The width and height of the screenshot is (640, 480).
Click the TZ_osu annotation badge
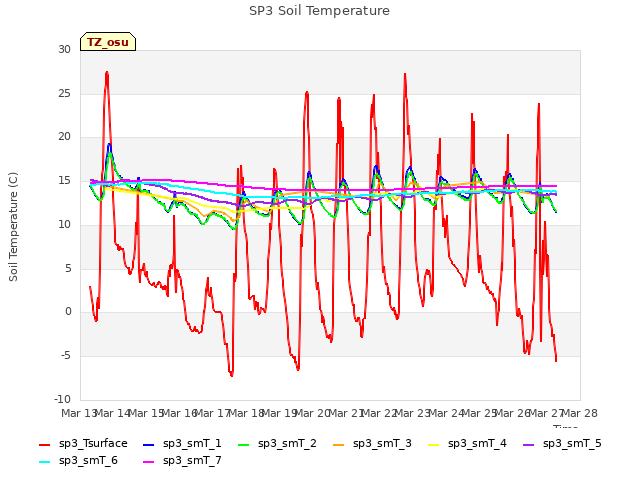pyautogui.click(x=108, y=42)
